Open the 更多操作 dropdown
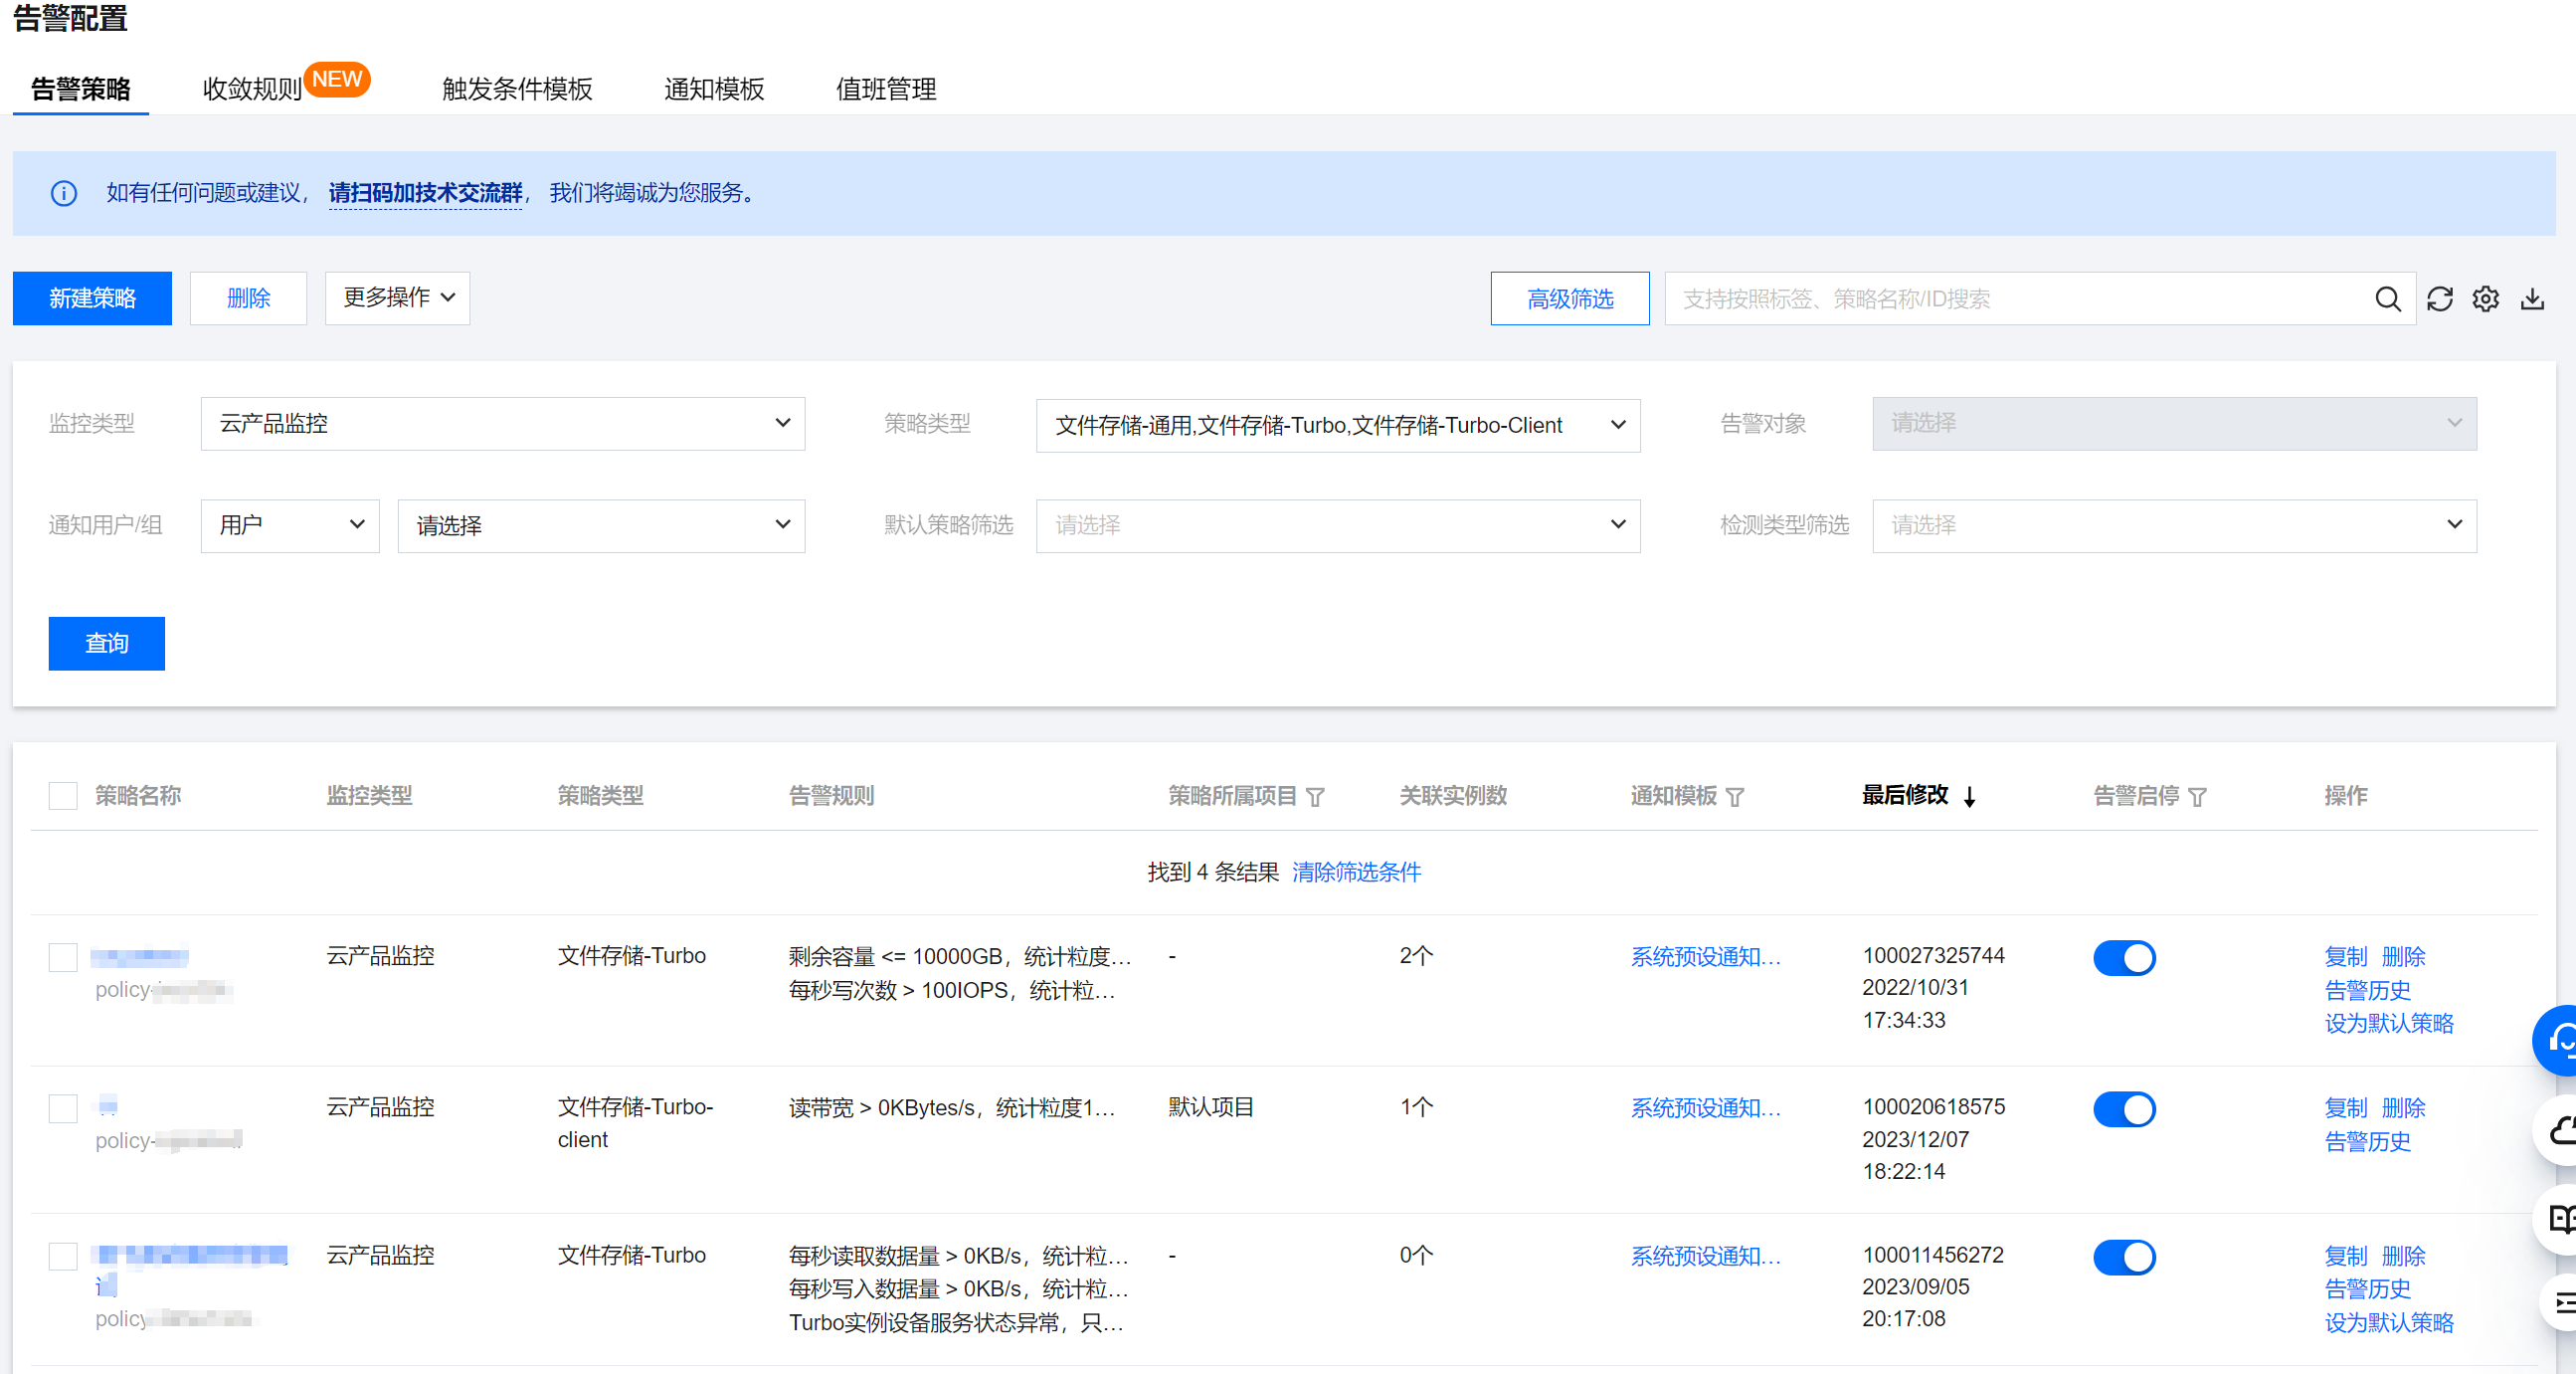Image resolution: width=2576 pixels, height=1374 pixels. coord(397,298)
